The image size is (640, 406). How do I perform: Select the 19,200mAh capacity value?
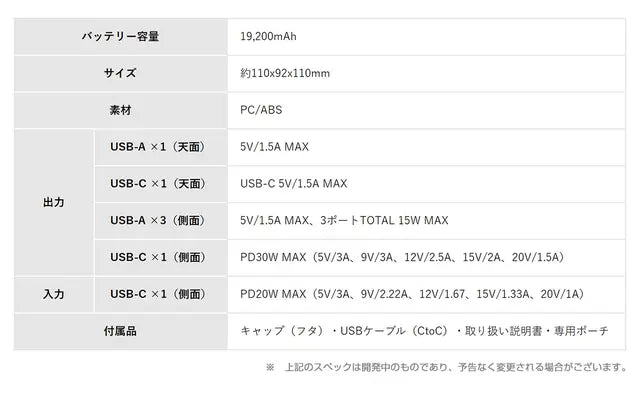click(x=268, y=36)
